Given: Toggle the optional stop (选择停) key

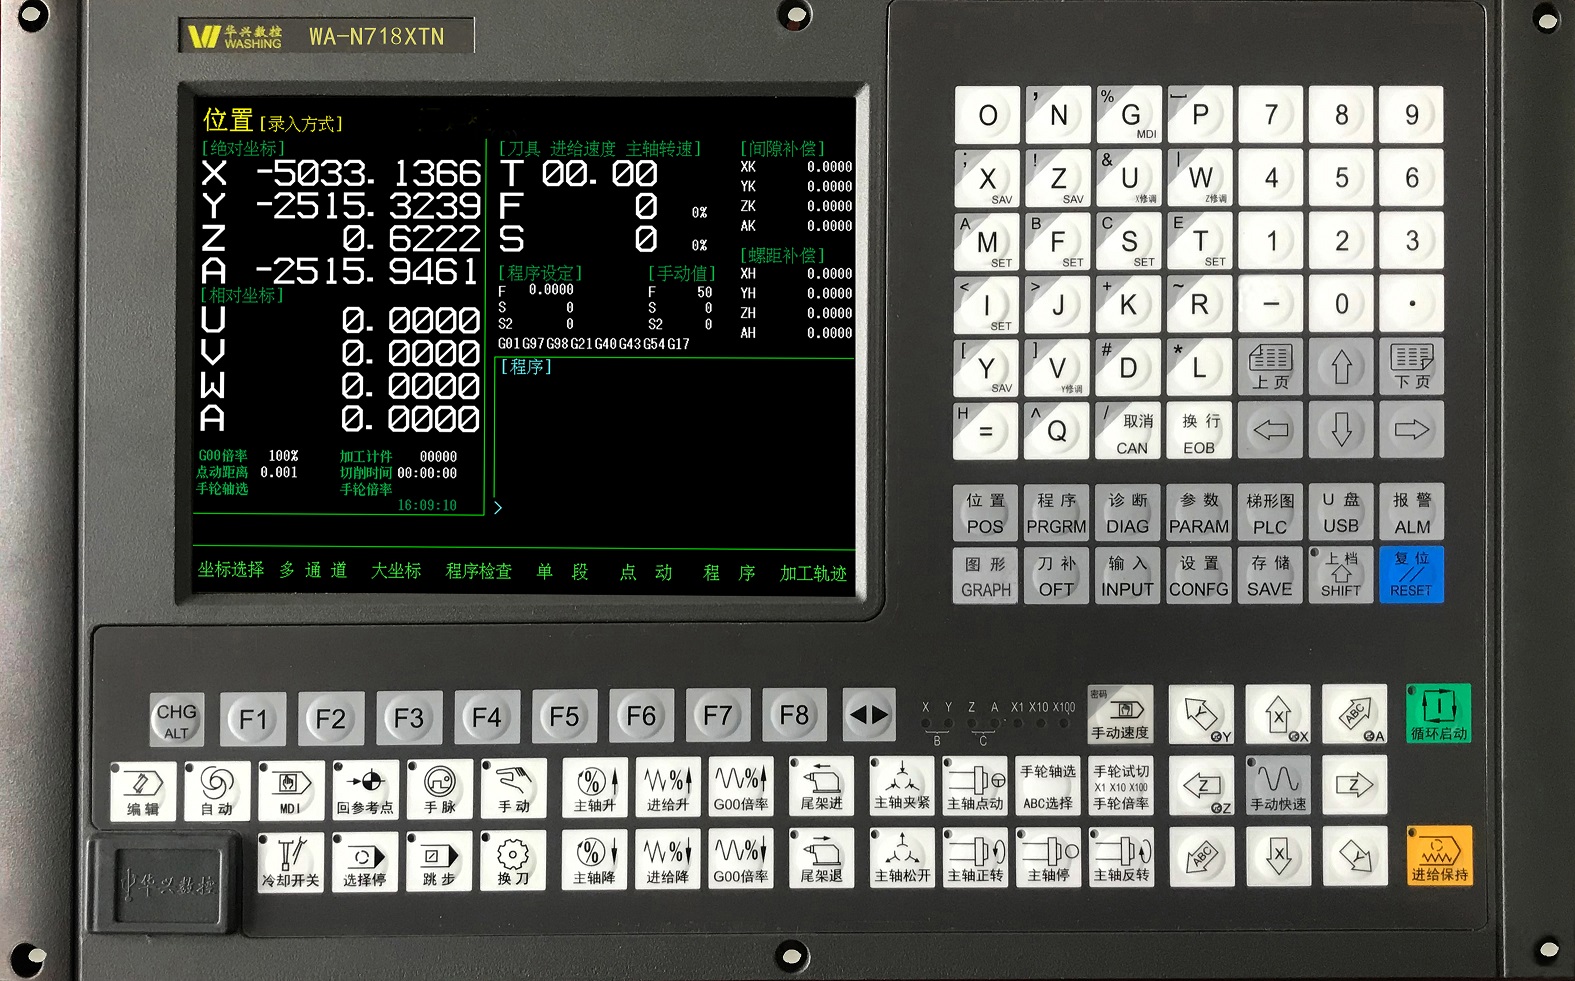Looking at the screenshot, I should coord(364,861).
